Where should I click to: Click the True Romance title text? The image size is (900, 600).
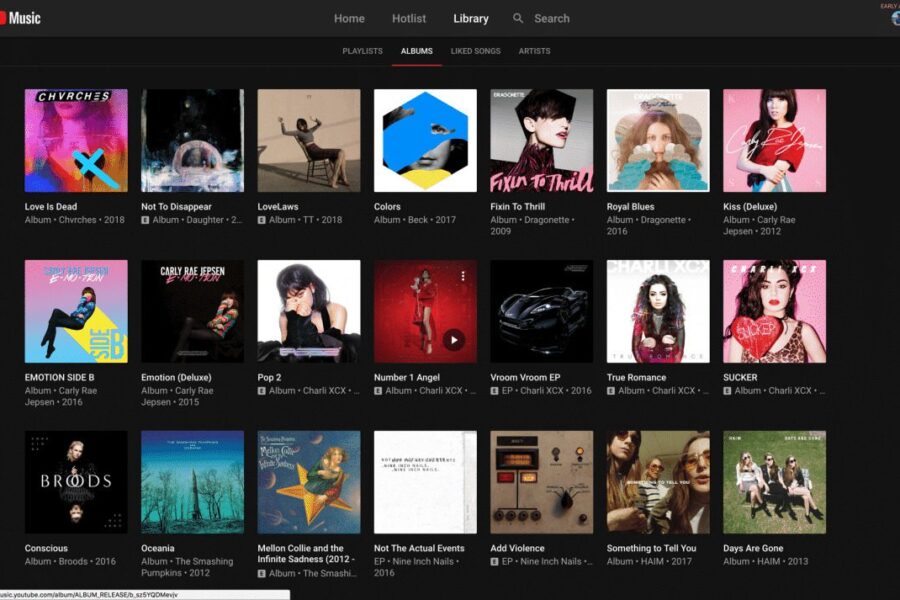(x=637, y=378)
